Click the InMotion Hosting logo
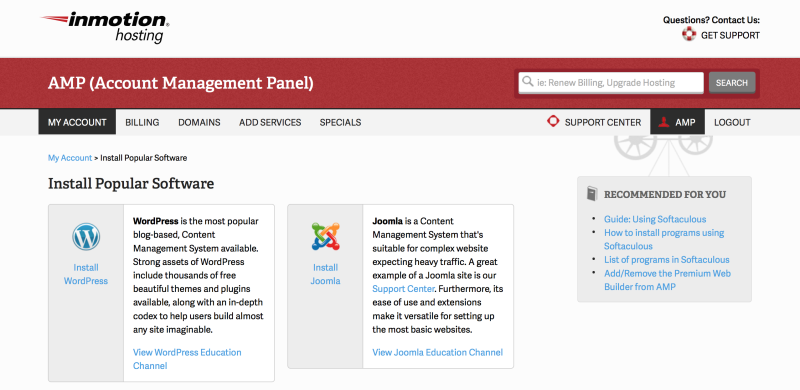 click(106, 28)
